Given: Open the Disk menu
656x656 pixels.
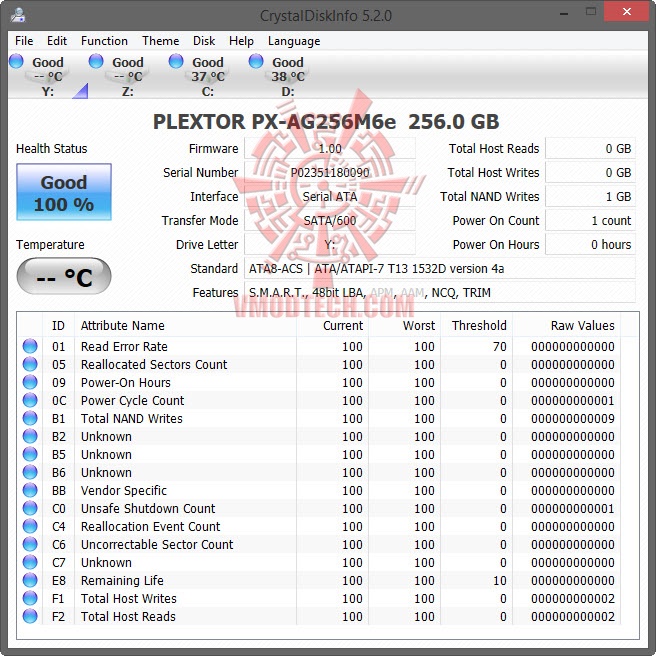Looking at the screenshot, I should coord(204,41).
